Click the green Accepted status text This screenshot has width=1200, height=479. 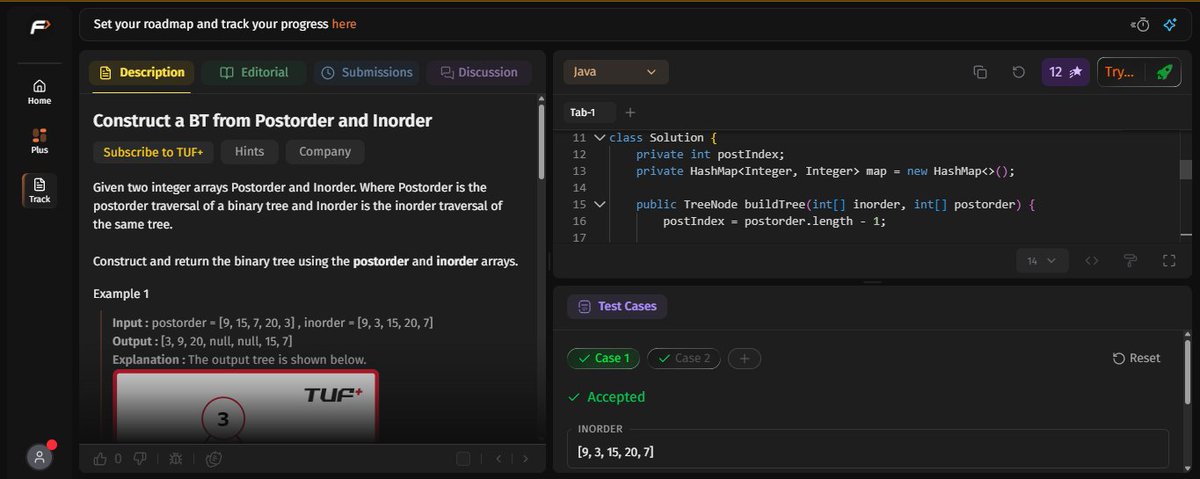click(x=616, y=397)
